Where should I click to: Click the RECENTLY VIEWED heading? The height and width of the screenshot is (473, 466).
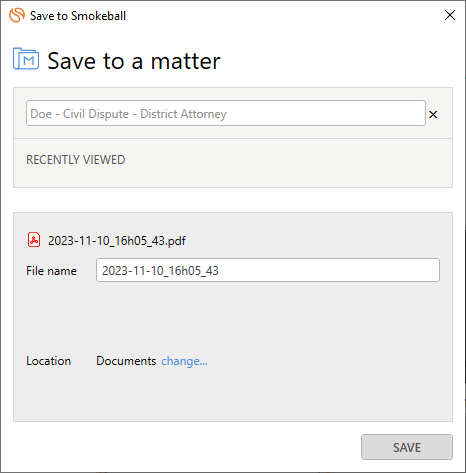pos(76,160)
